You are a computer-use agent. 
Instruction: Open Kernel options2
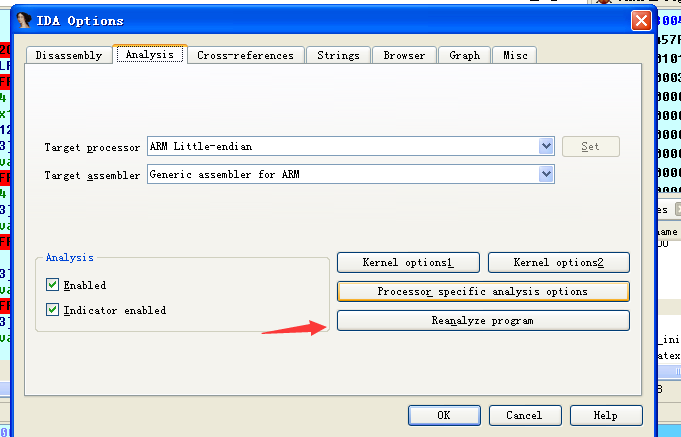point(559,262)
